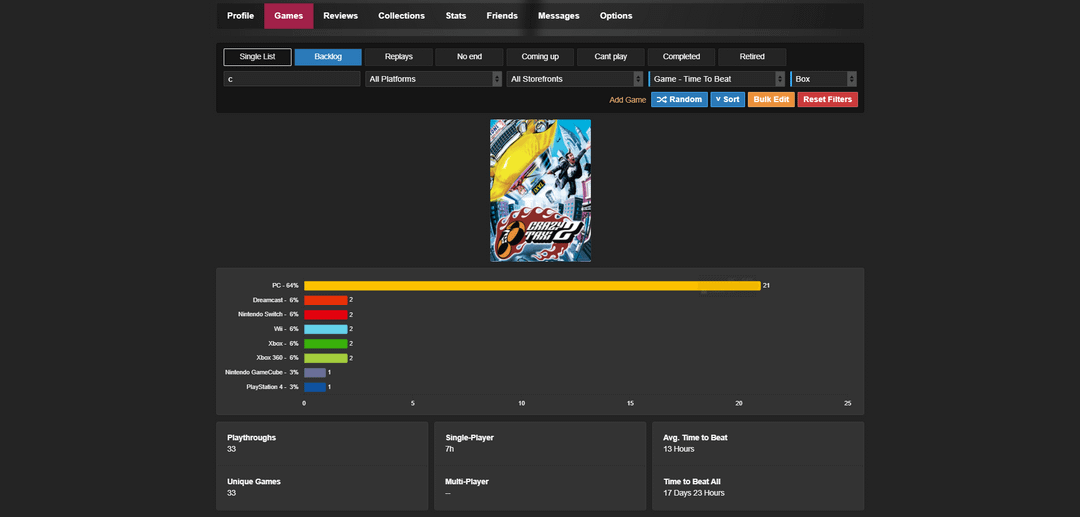
Task: Go to the Profile tab
Action: click(x=240, y=16)
